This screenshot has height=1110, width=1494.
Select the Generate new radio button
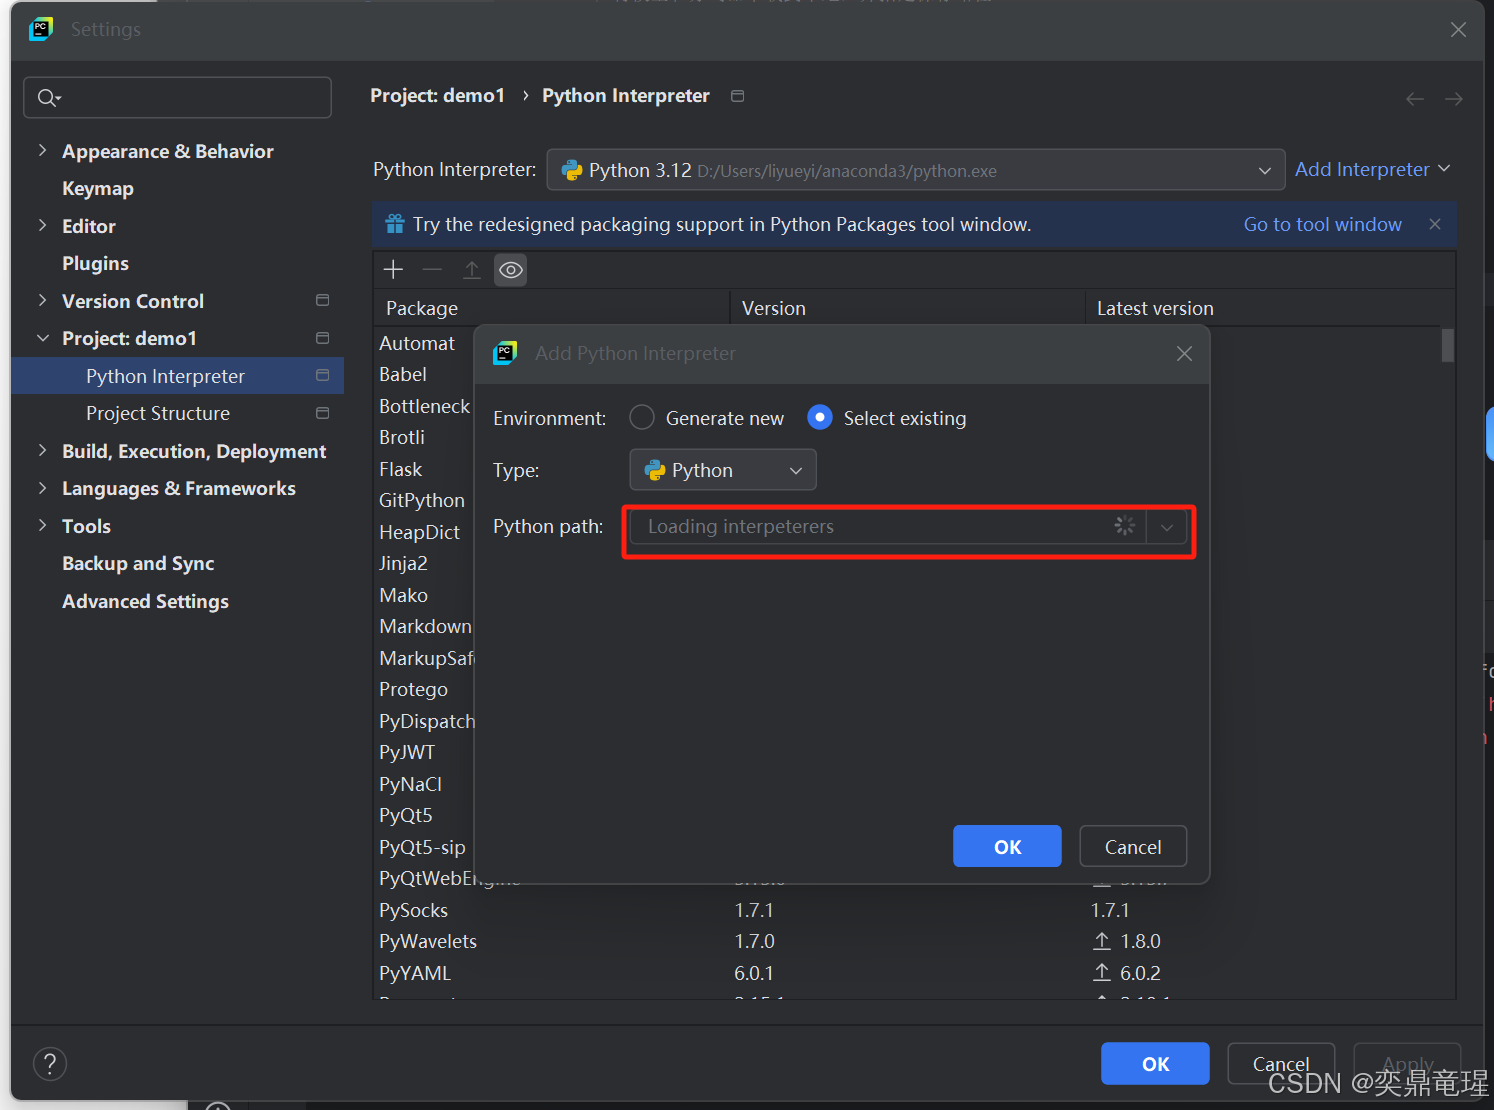(642, 417)
